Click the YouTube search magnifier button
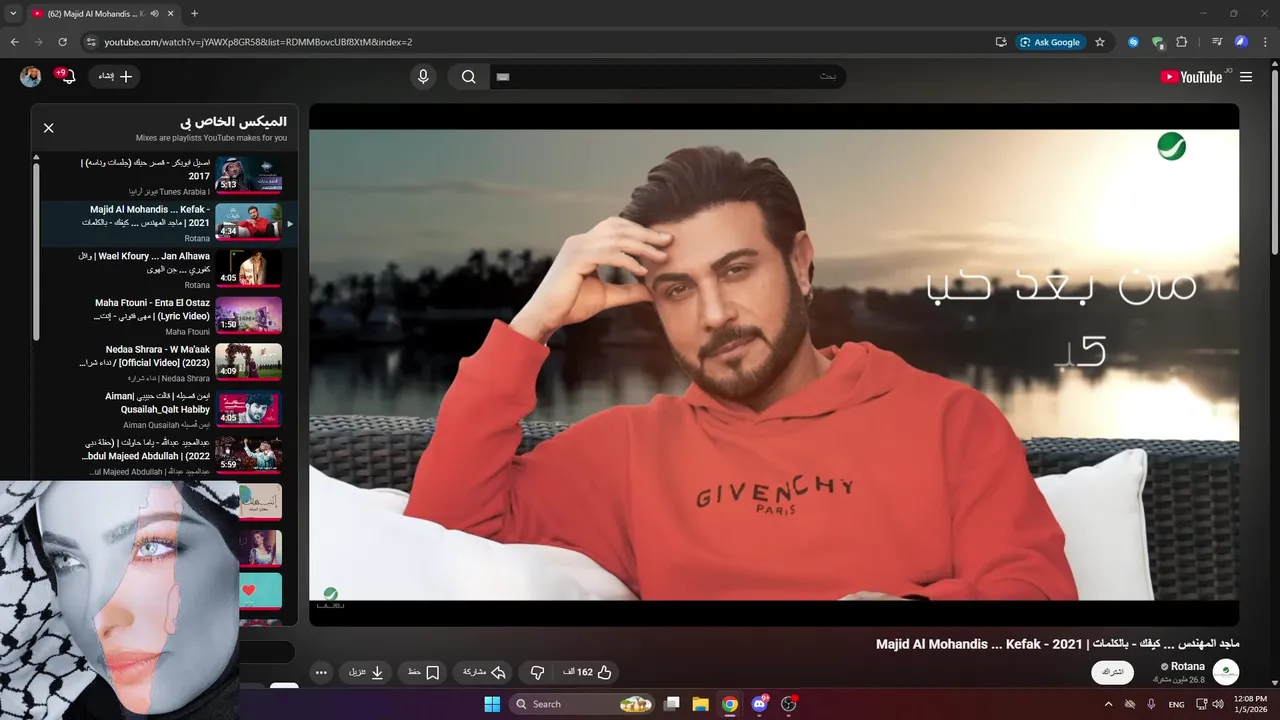Viewport: 1280px width, 720px height. click(468, 77)
